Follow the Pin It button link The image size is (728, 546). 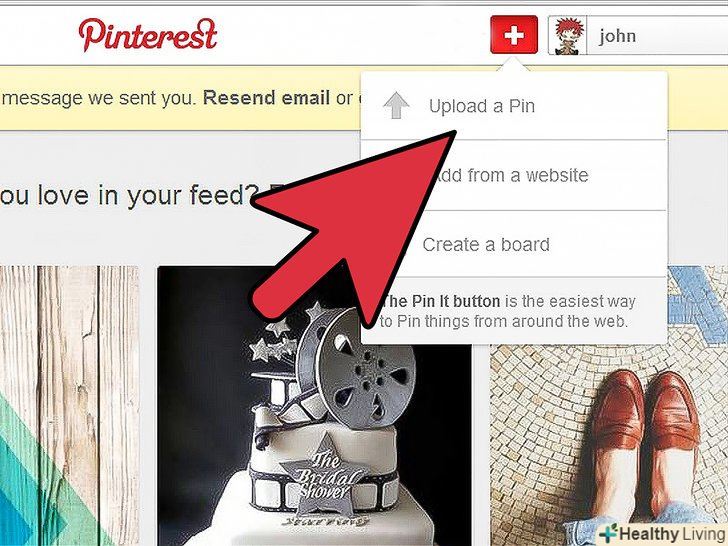coord(441,301)
